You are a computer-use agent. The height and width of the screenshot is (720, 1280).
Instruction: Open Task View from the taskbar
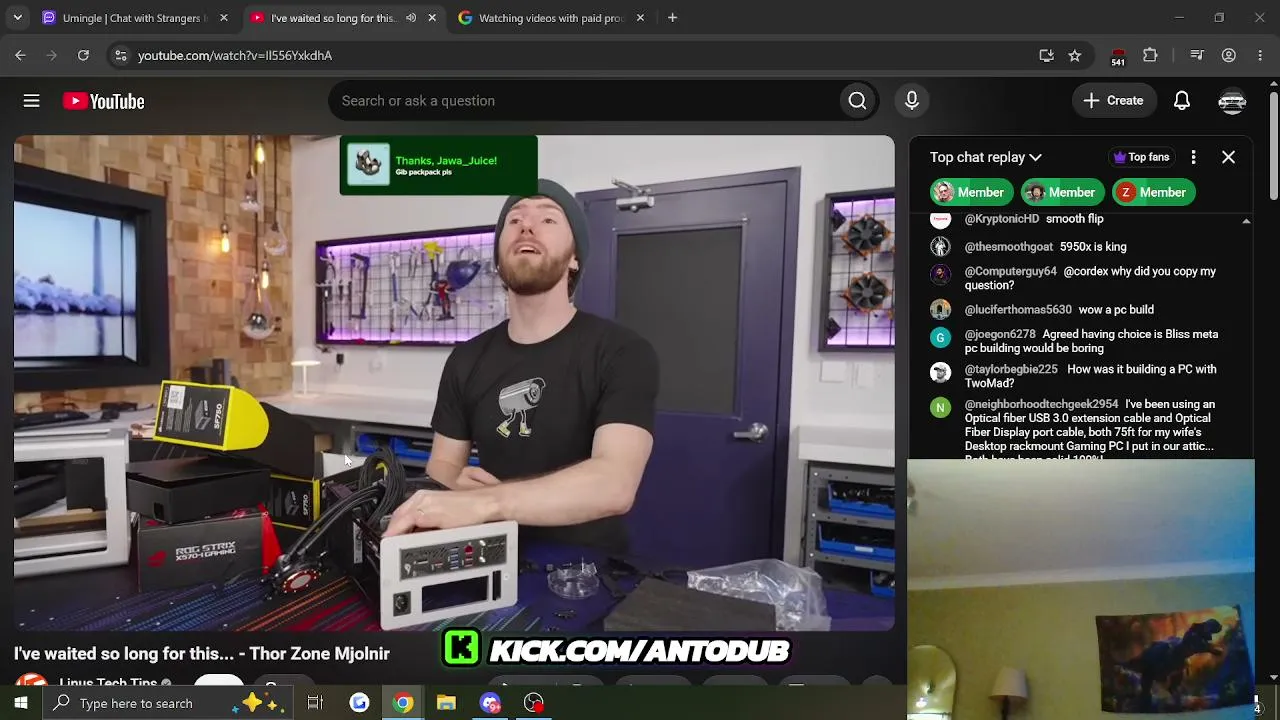[315, 703]
